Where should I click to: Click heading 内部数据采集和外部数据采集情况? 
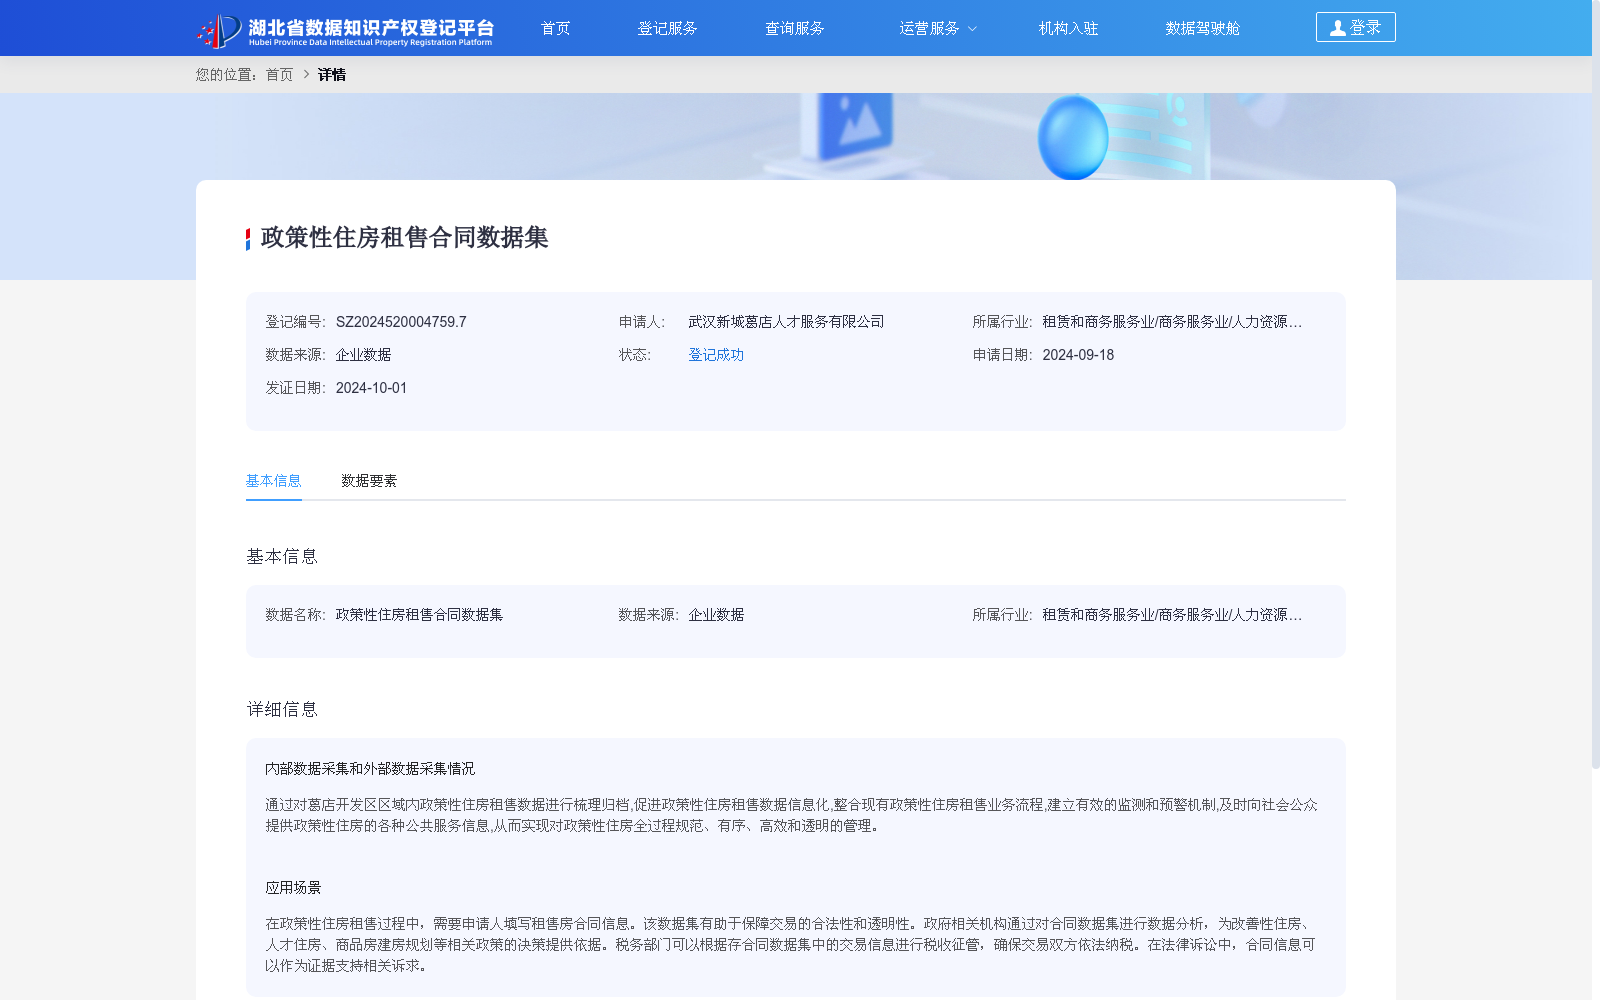point(370,769)
